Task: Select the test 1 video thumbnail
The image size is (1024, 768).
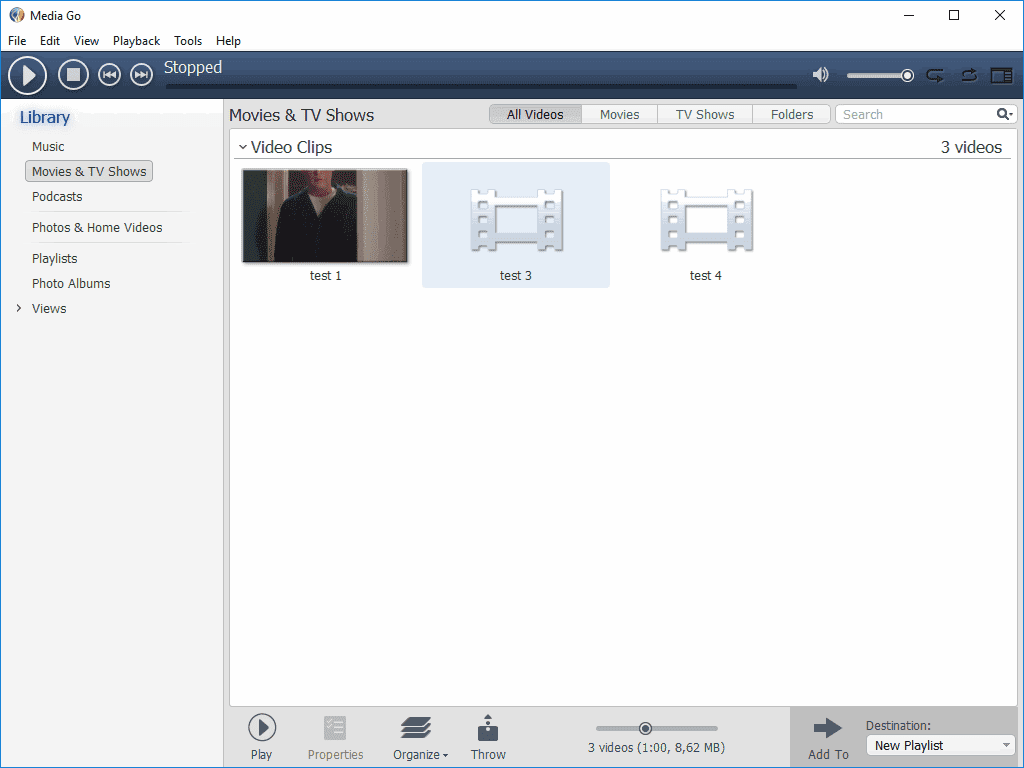Action: pyautogui.click(x=325, y=216)
